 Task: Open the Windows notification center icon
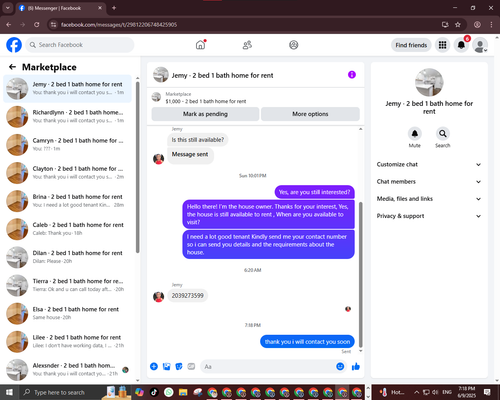pos(487,392)
